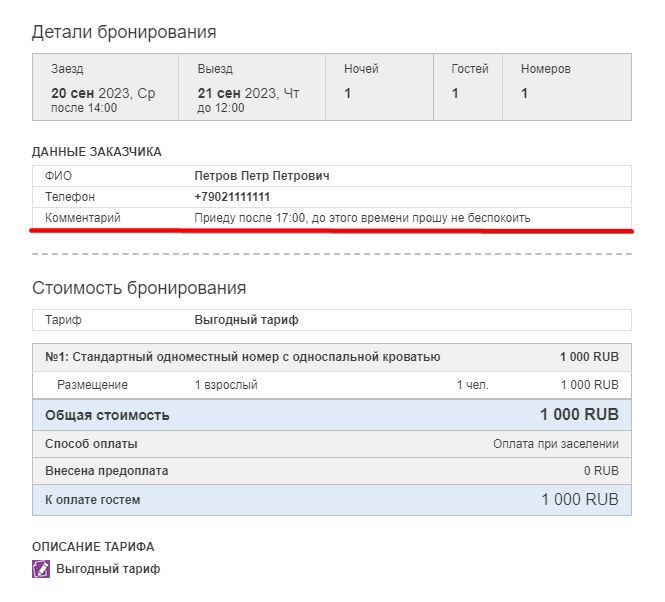665x602 pixels.
Task: Click the 'Выгодный тариф' tariff description link
Action: click(108, 569)
